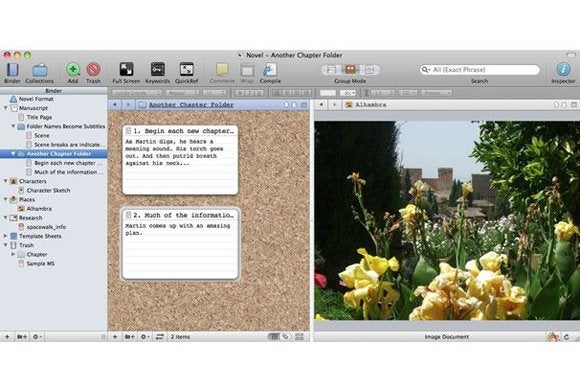Go back in left editor history

(x=115, y=105)
